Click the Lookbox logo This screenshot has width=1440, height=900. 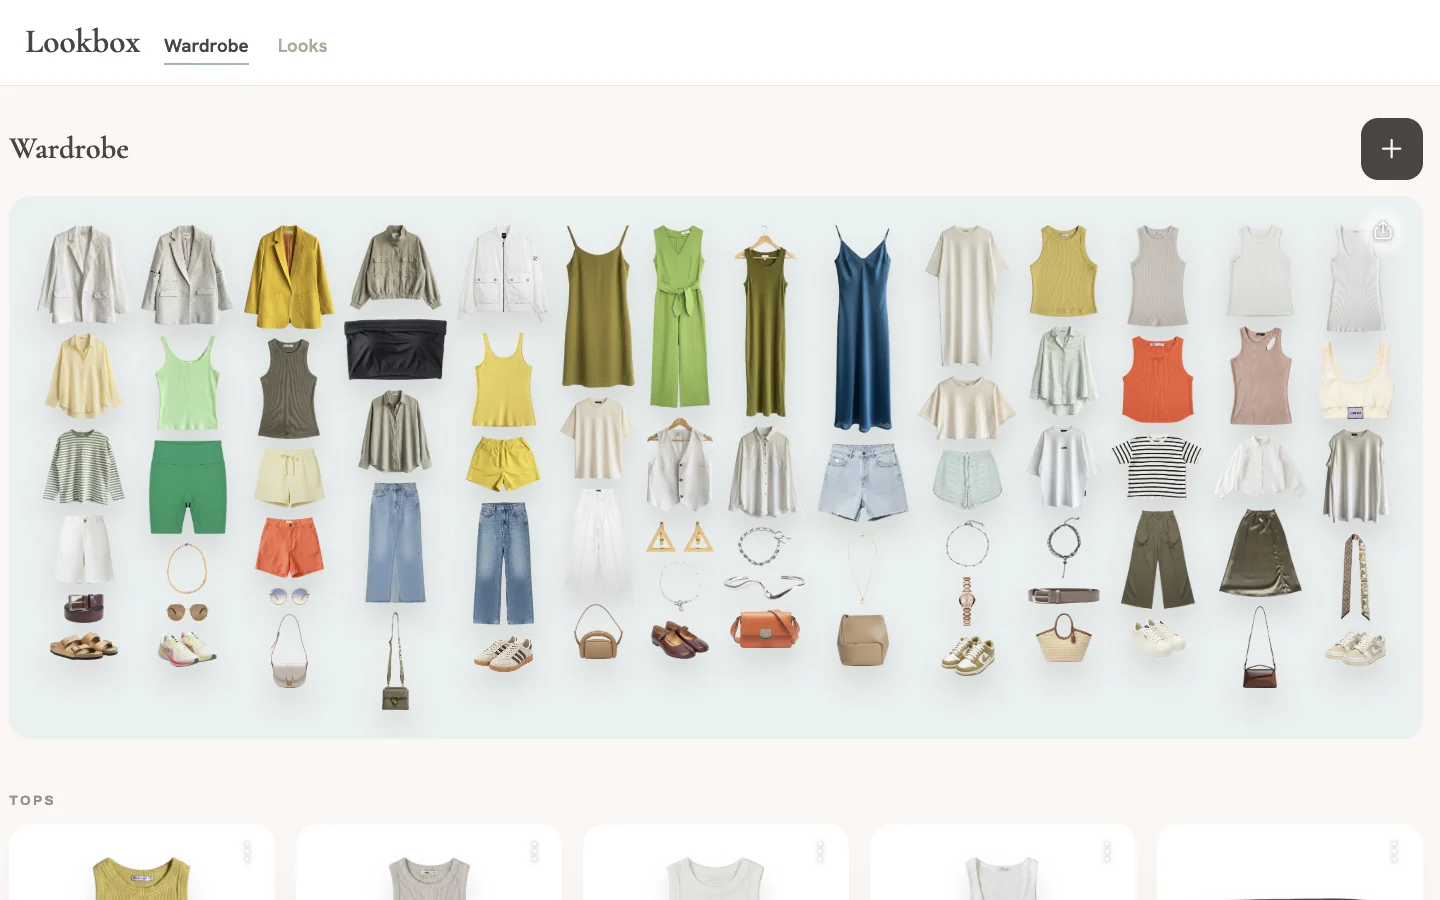(x=83, y=42)
